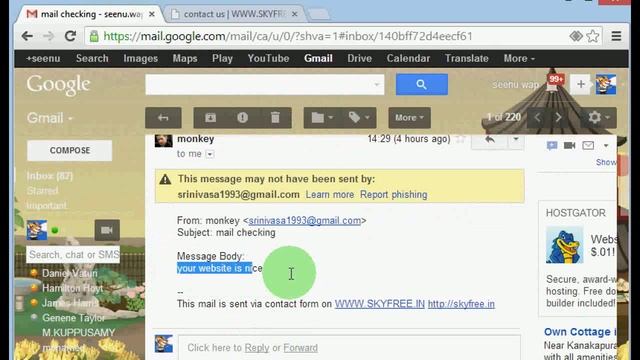The image size is (640, 360).
Task: Click in Search, chat or SMS field
Action: click(x=73, y=255)
